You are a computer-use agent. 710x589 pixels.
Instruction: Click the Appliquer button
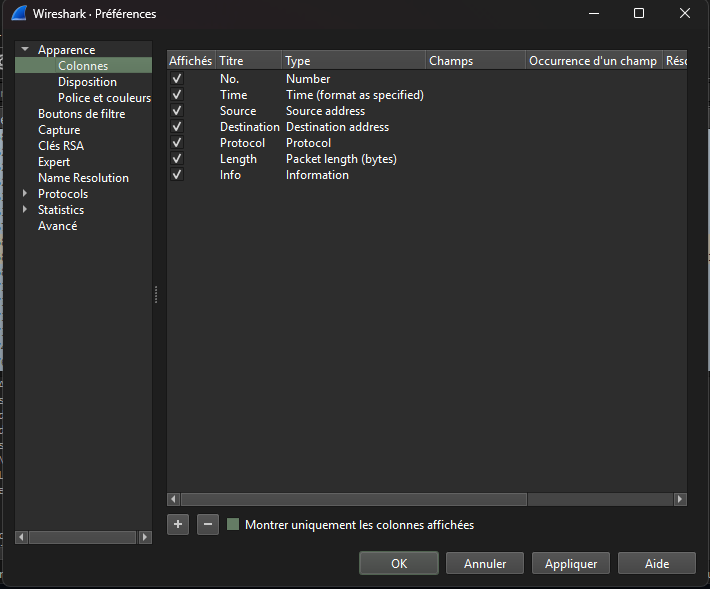571,564
